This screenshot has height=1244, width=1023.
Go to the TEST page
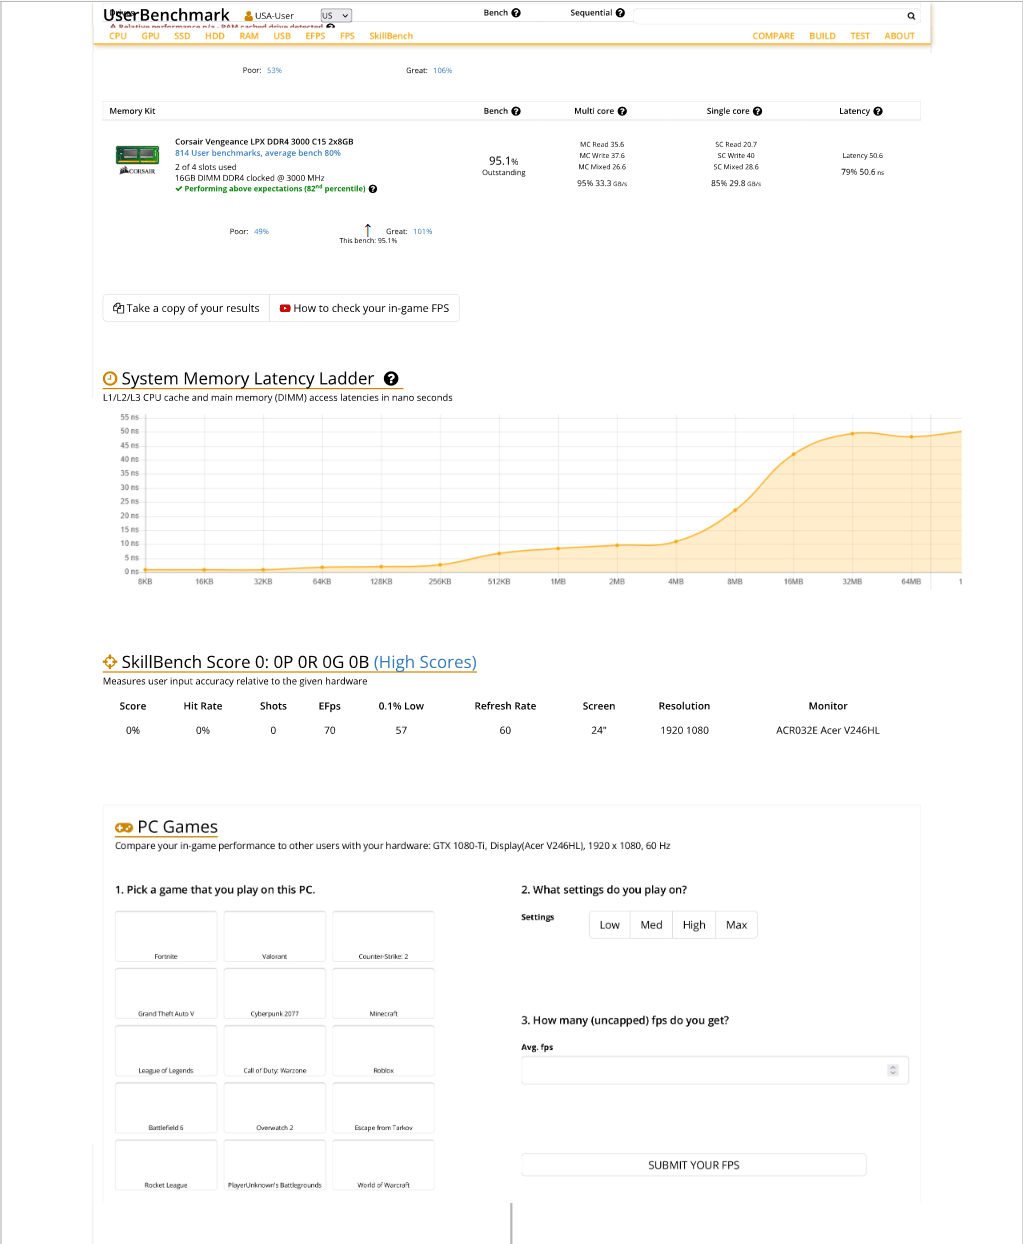(x=860, y=36)
